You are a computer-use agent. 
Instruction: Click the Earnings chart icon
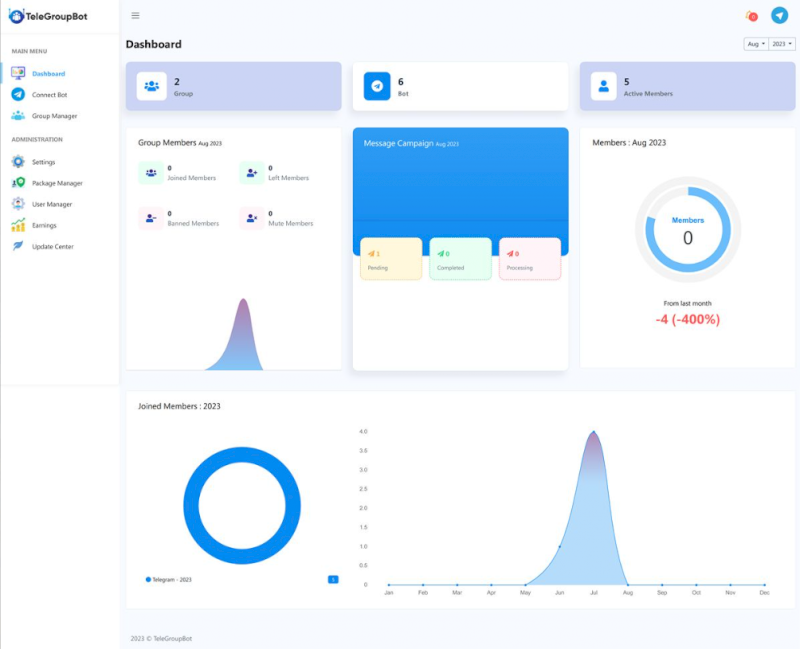click(x=18, y=225)
